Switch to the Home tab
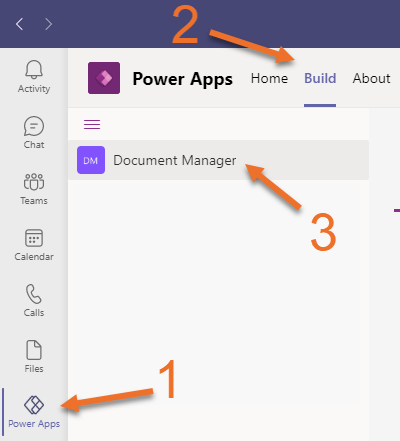The image size is (400, 441). click(269, 79)
